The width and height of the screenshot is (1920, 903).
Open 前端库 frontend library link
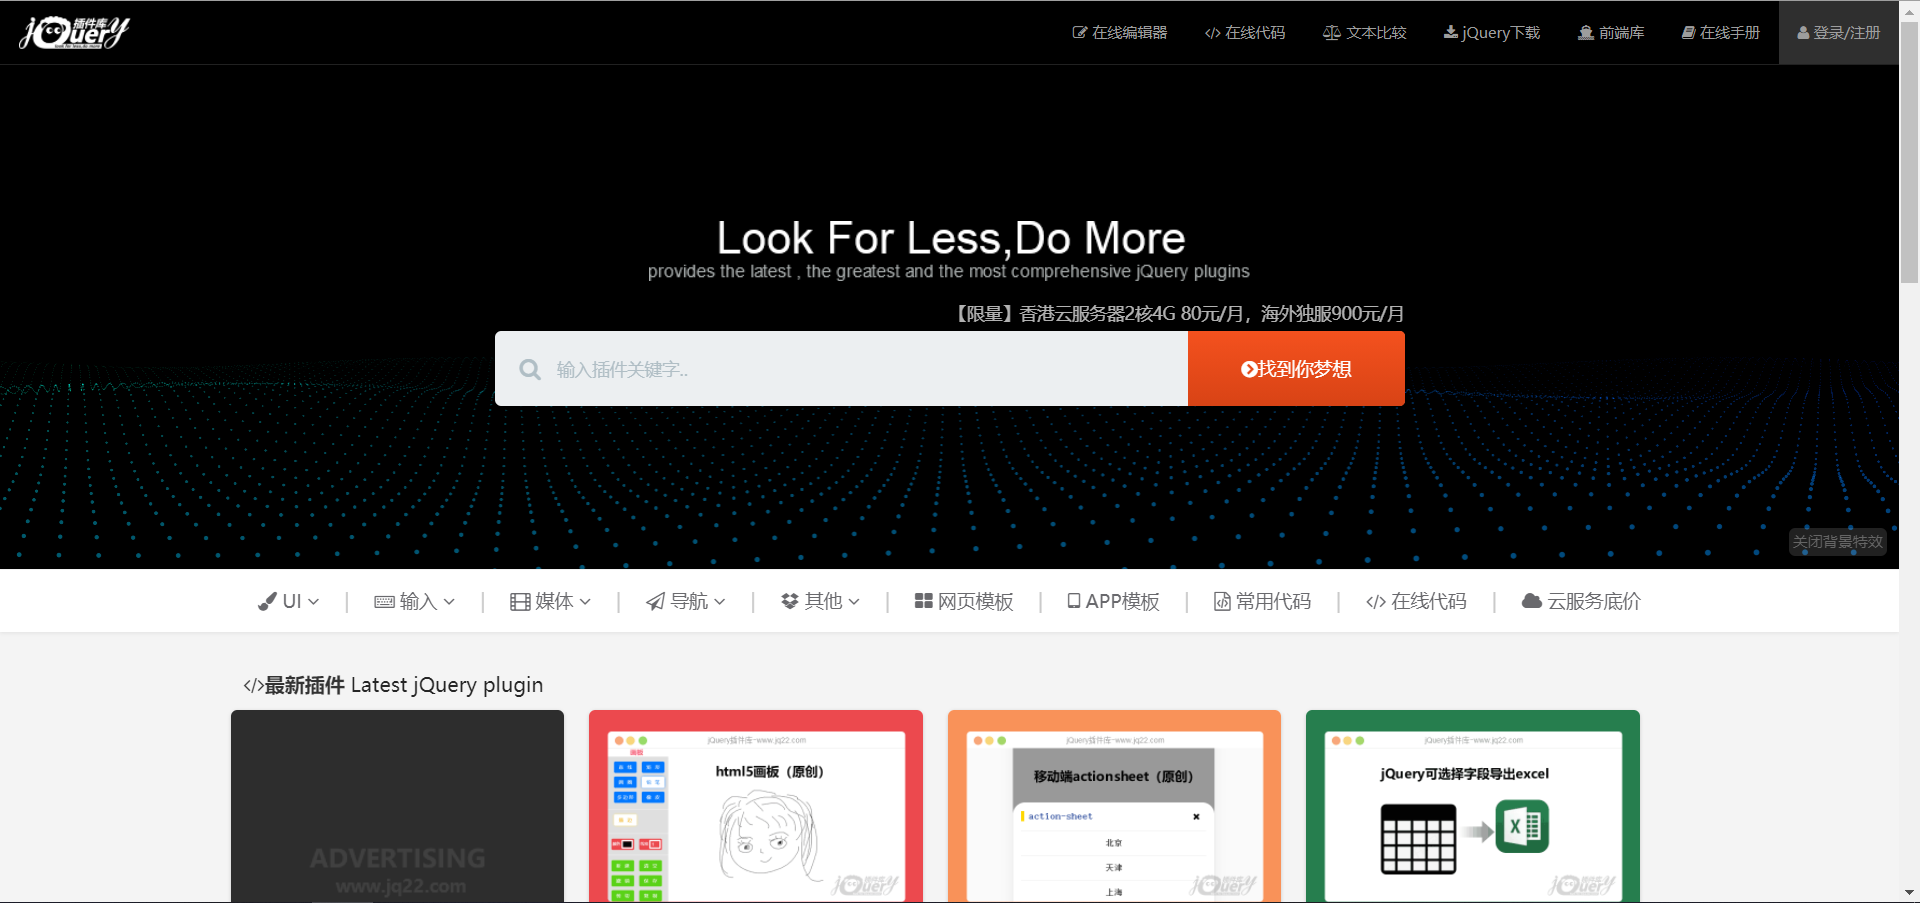[x=1611, y=33]
